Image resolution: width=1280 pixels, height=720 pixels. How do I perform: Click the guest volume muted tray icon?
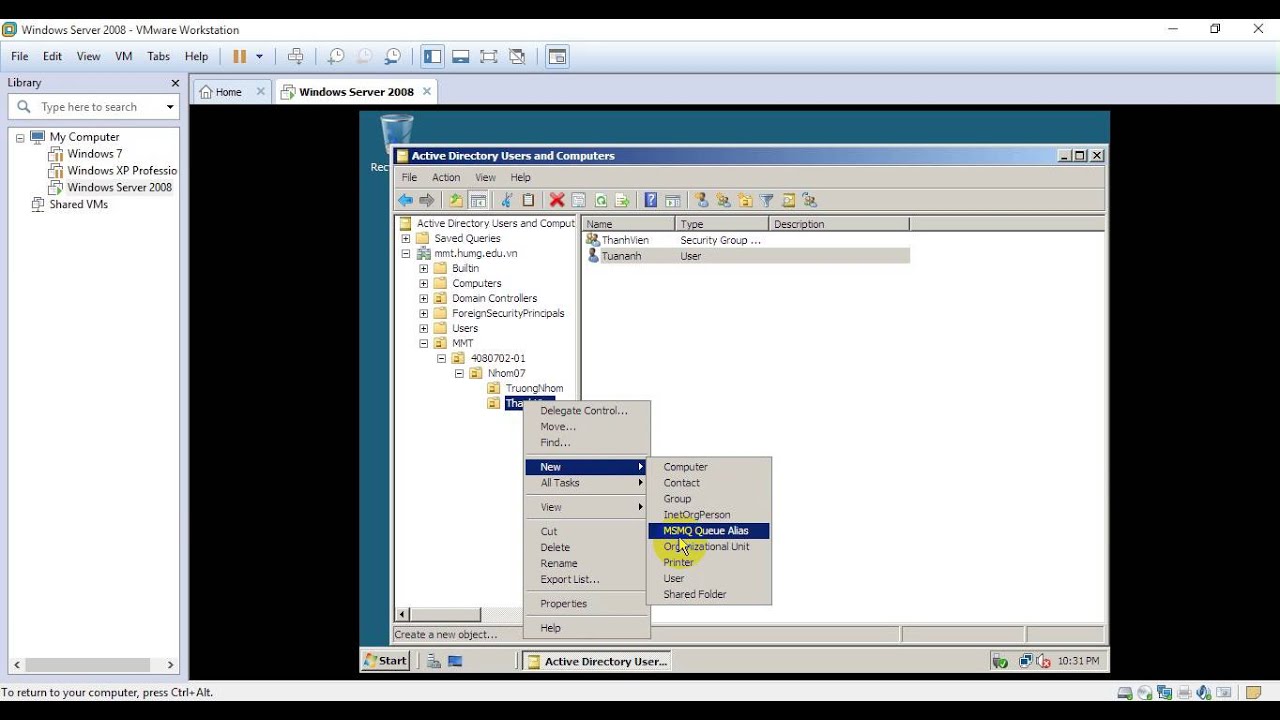1043,661
